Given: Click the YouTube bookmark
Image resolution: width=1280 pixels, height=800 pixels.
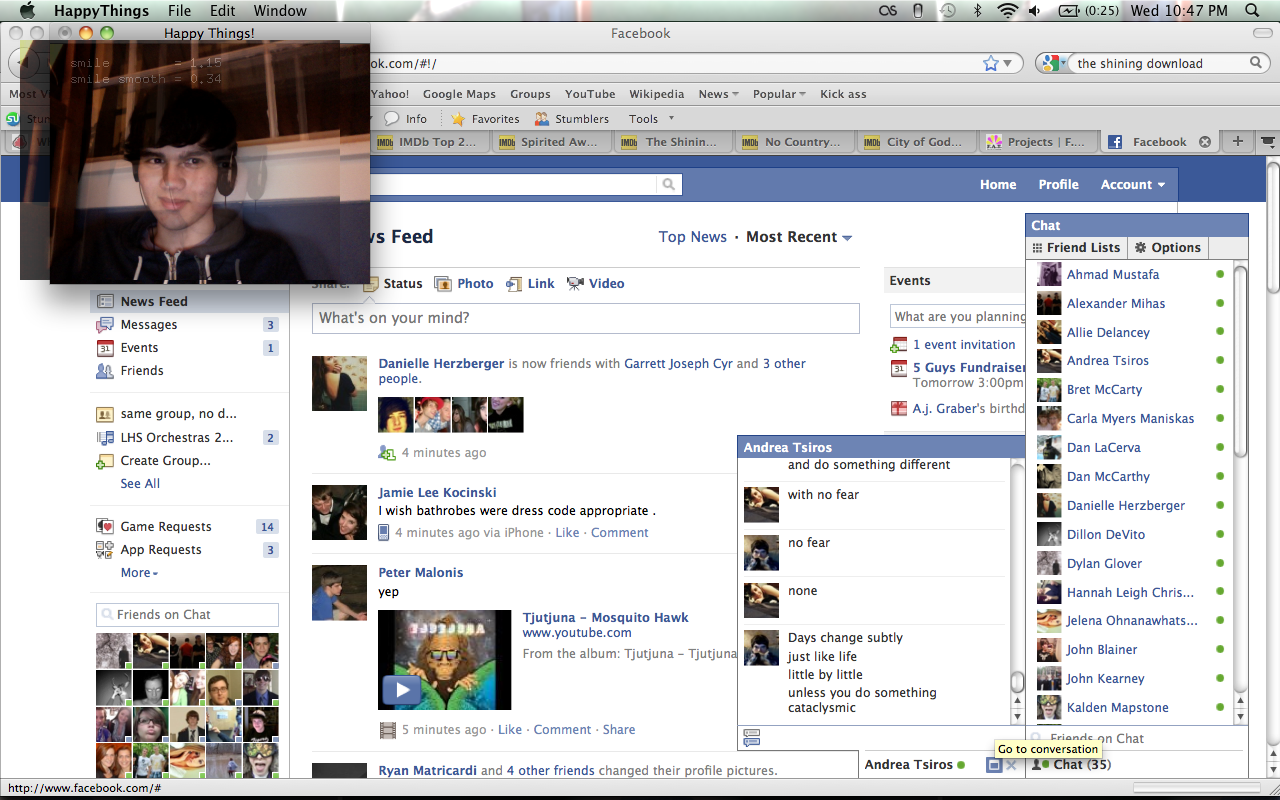Looking at the screenshot, I should 590,94.
